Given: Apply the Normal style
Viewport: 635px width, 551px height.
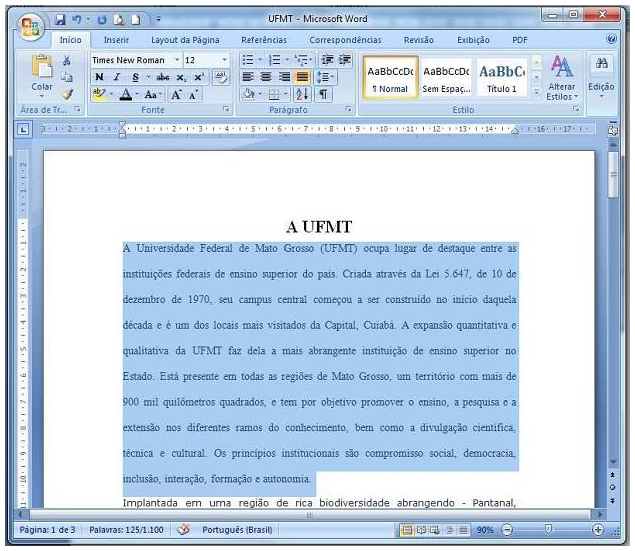Looking at the screenshot, I should point(390,78).
